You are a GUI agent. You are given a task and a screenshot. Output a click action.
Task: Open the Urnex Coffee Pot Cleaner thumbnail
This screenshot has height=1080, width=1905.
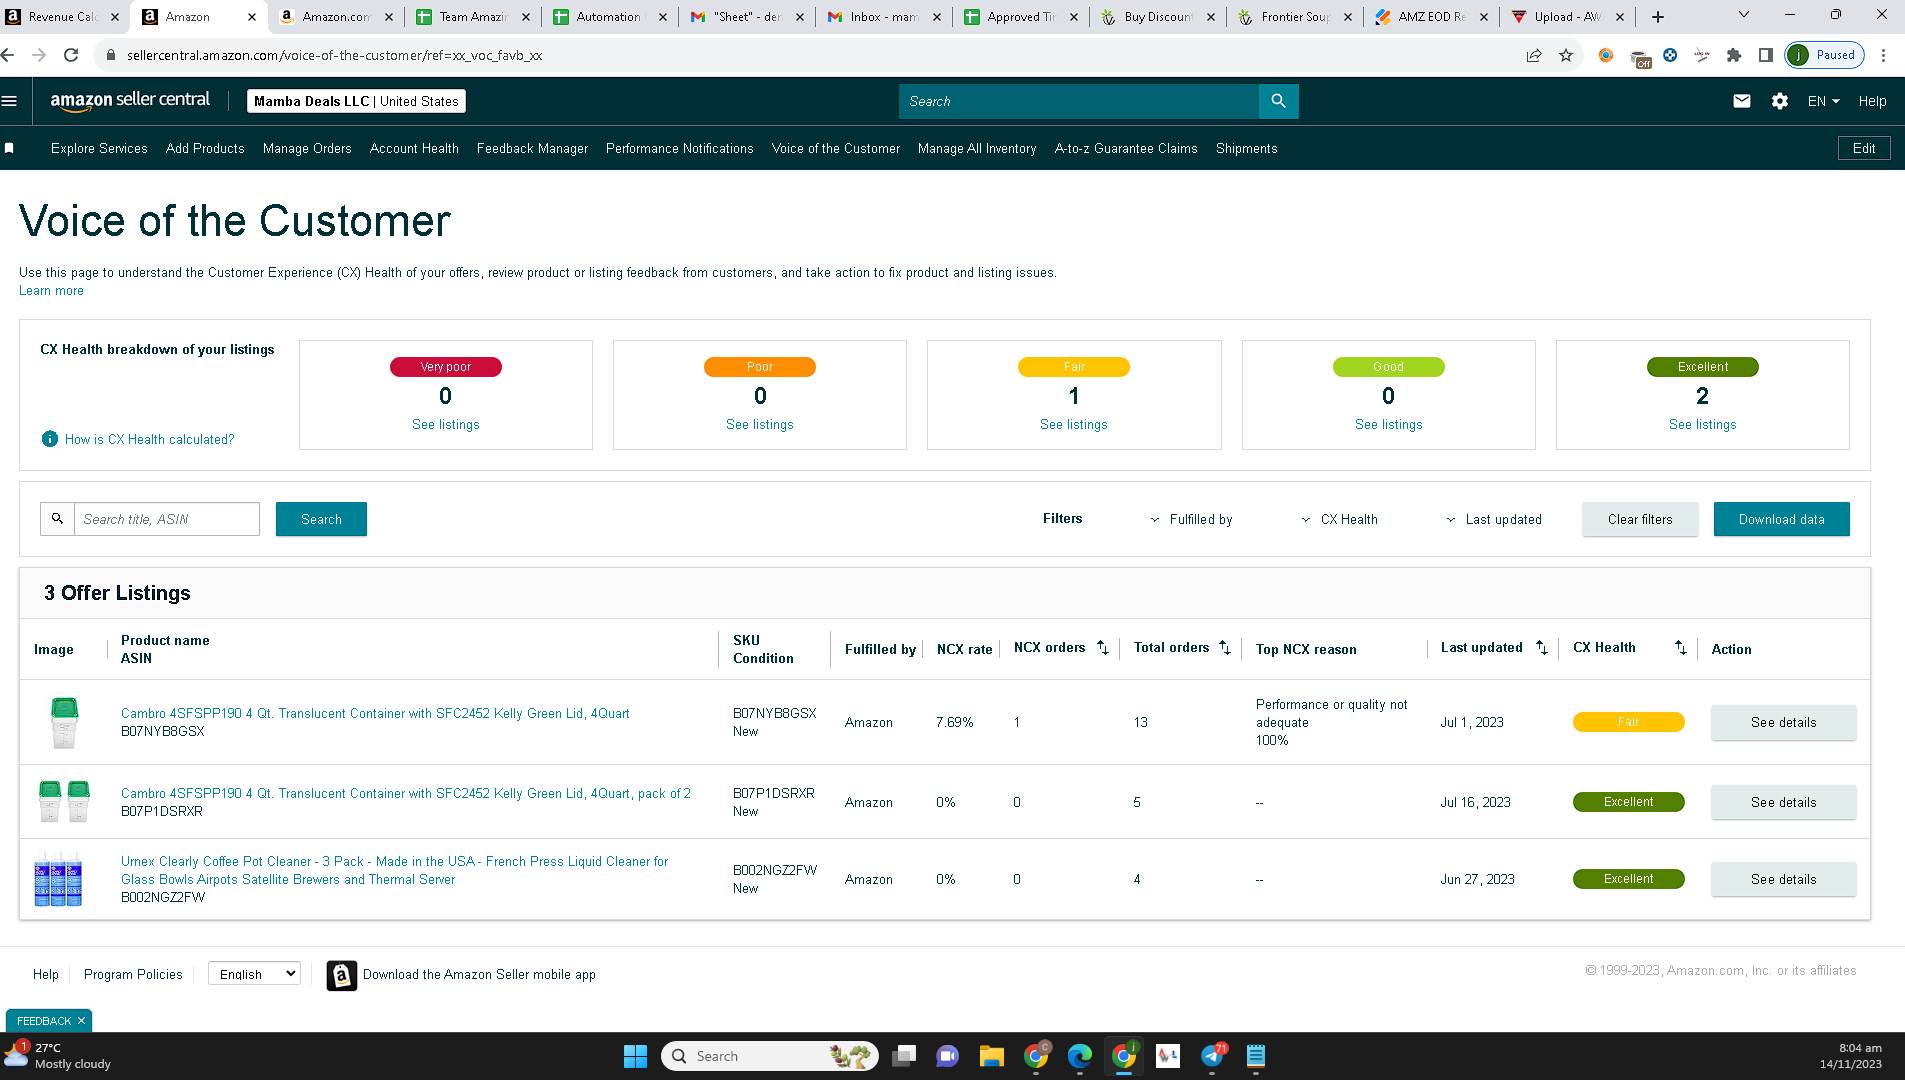tap(58, 879)
